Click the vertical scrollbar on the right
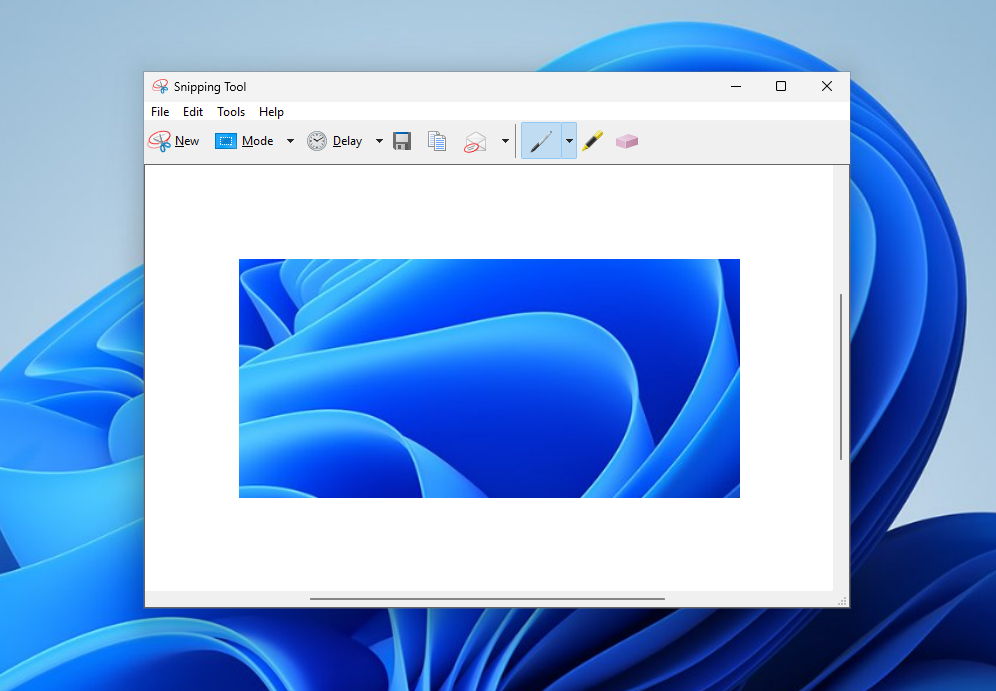 [841, 380]
